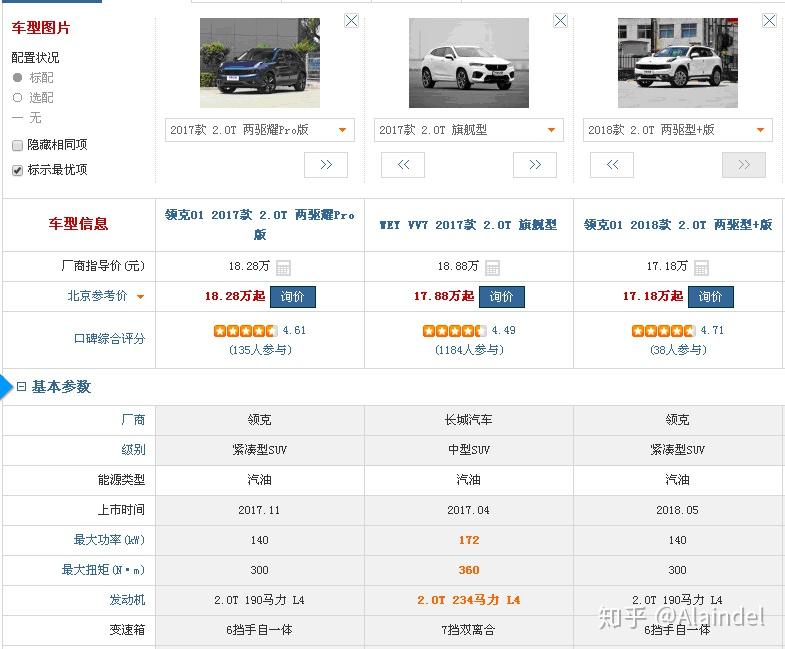Remove the WEY VV7 with its X icon
The width and height of the screenshot is (785, 649).
pos(560,21)
